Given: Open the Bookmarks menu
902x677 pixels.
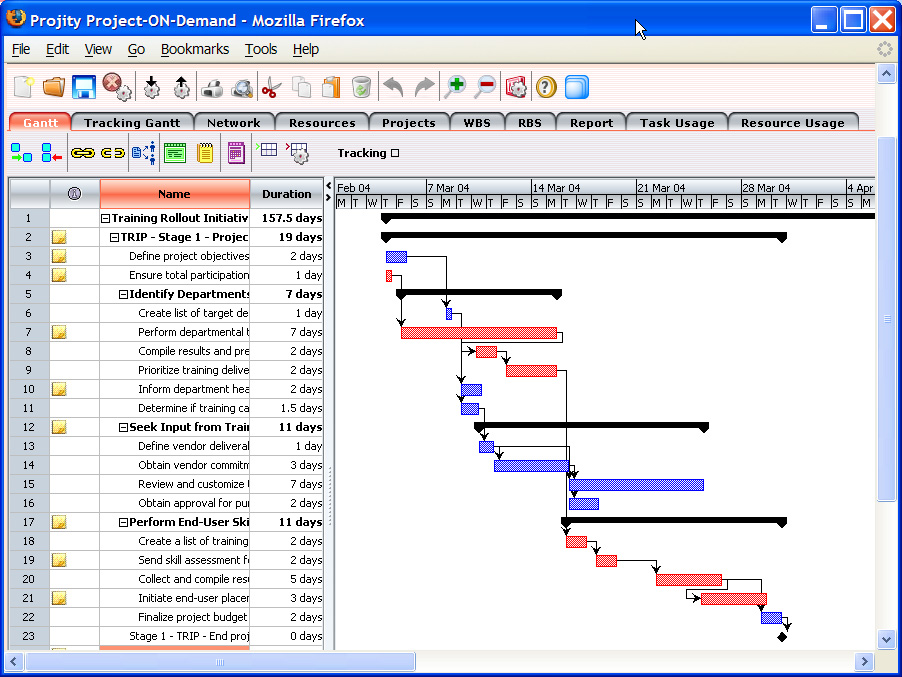Looking at the screenshot, I should (x=194, y=49).
